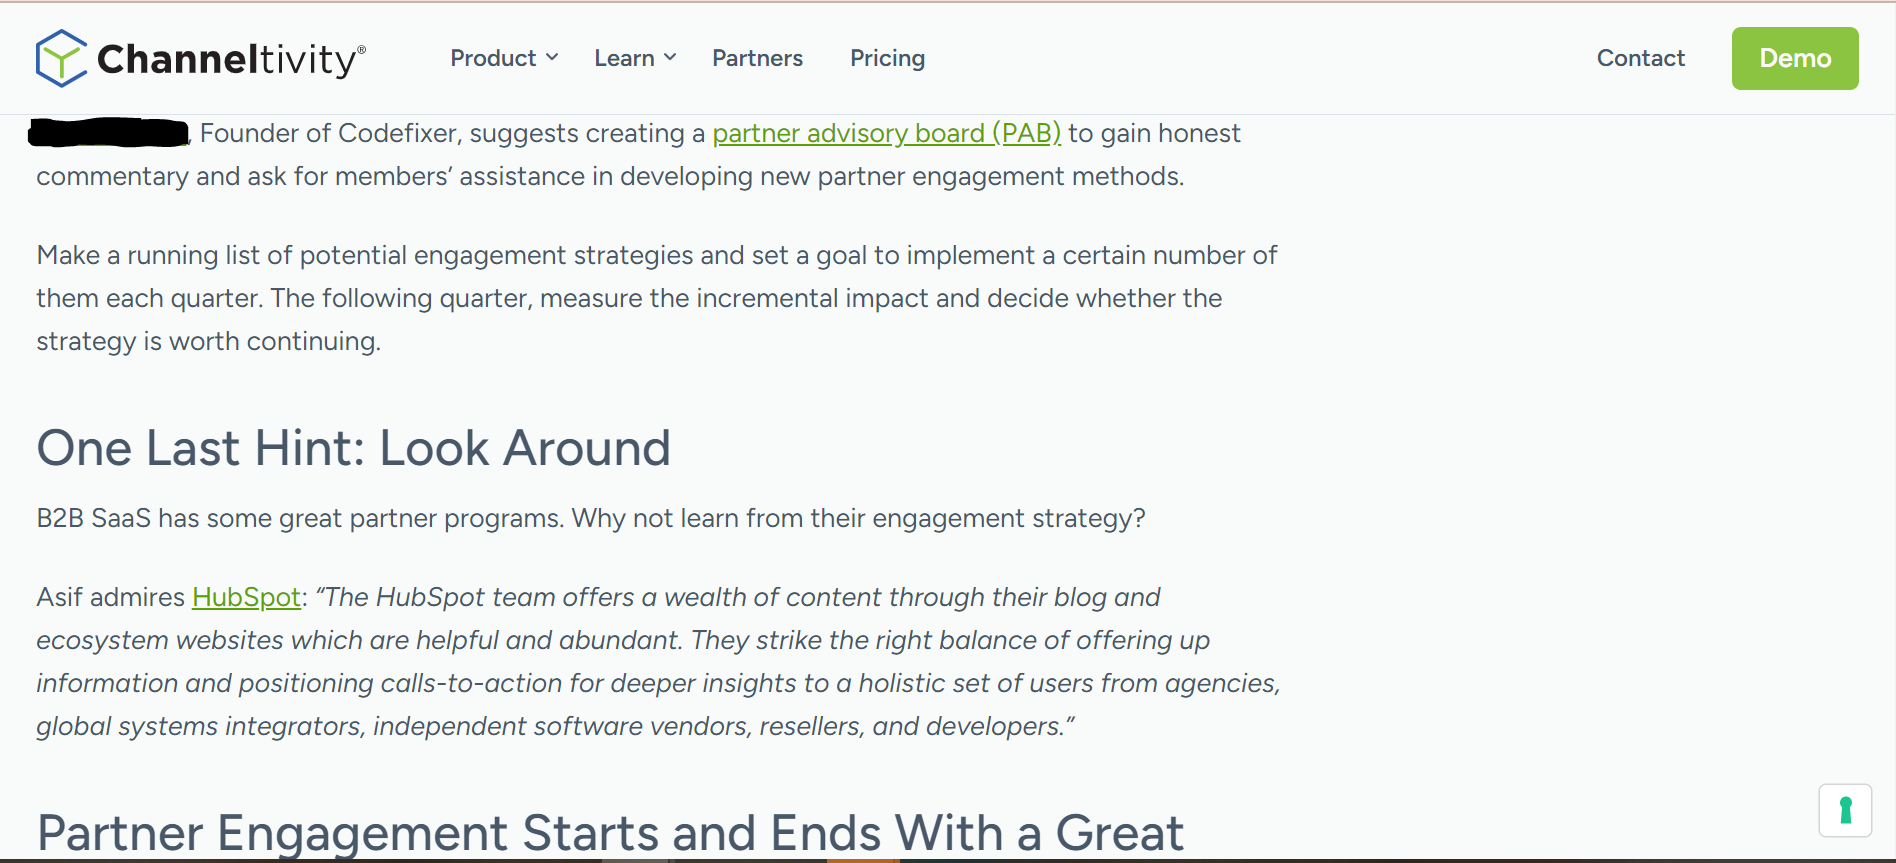1896x863 pixels.
Task: Expand the chevron next to Learn
Action: tap(670, 58)
